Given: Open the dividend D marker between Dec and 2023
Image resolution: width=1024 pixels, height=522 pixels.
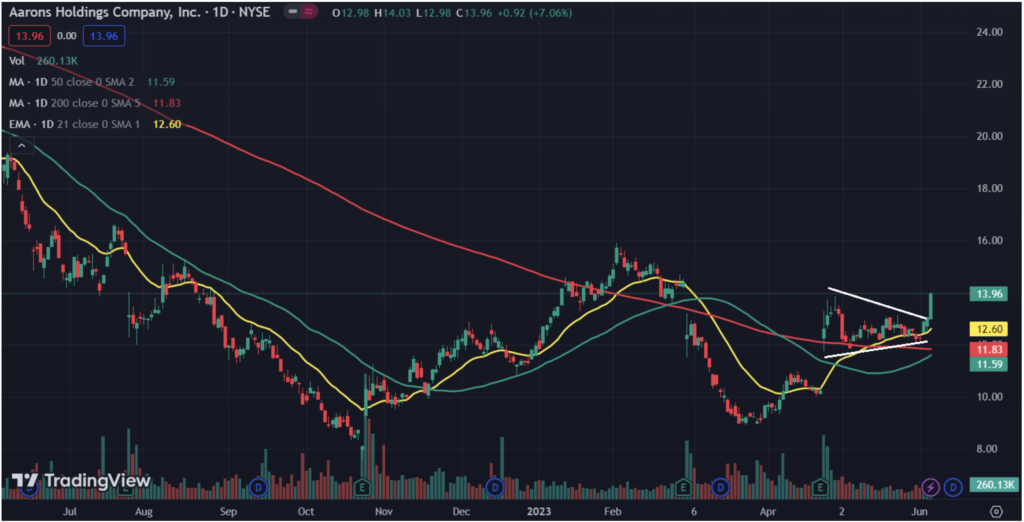Looking at the screenshot, I should point(495,487).
